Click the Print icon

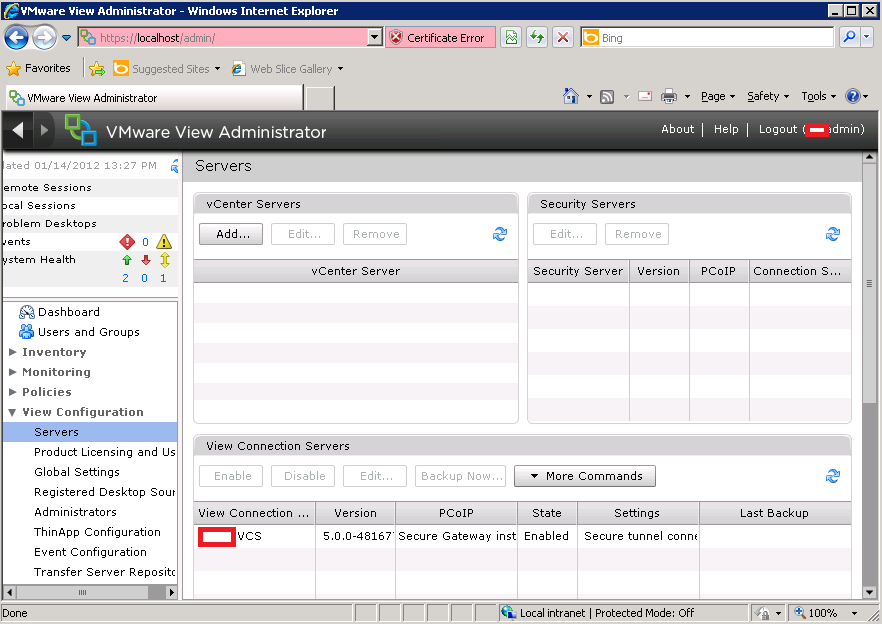(x=669, y=97)
